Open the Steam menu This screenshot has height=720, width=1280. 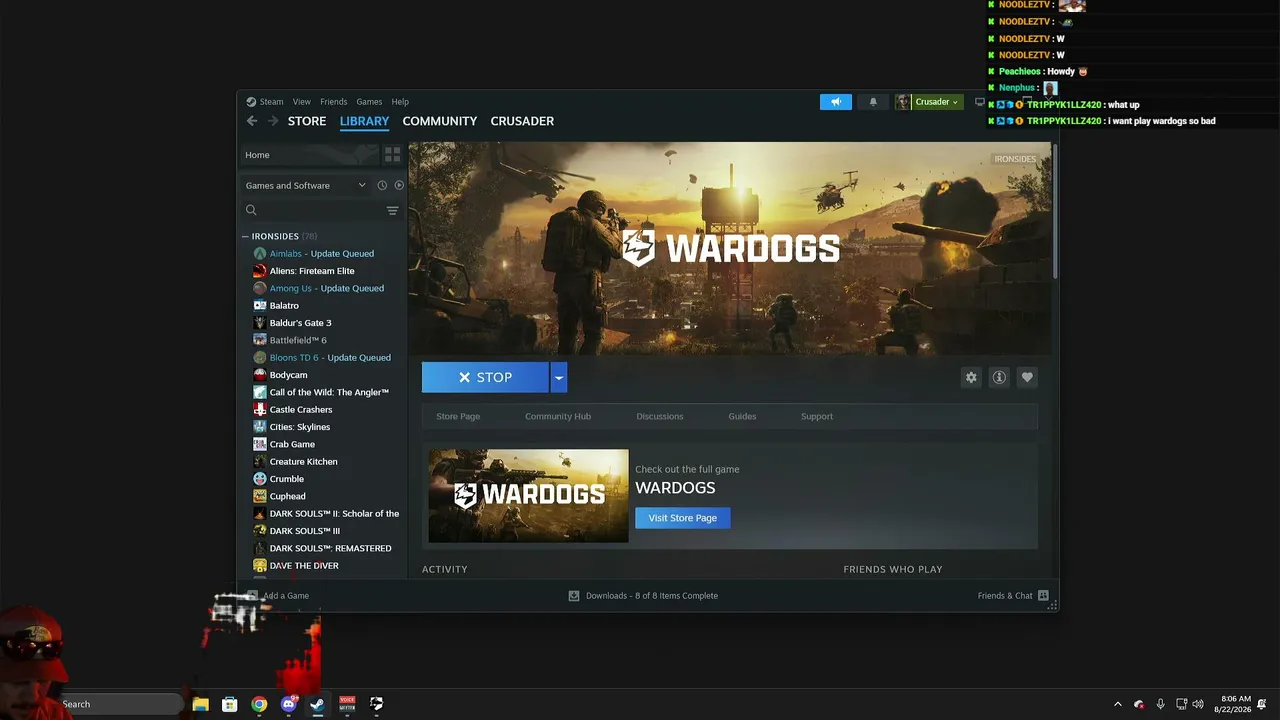[265, 102]
